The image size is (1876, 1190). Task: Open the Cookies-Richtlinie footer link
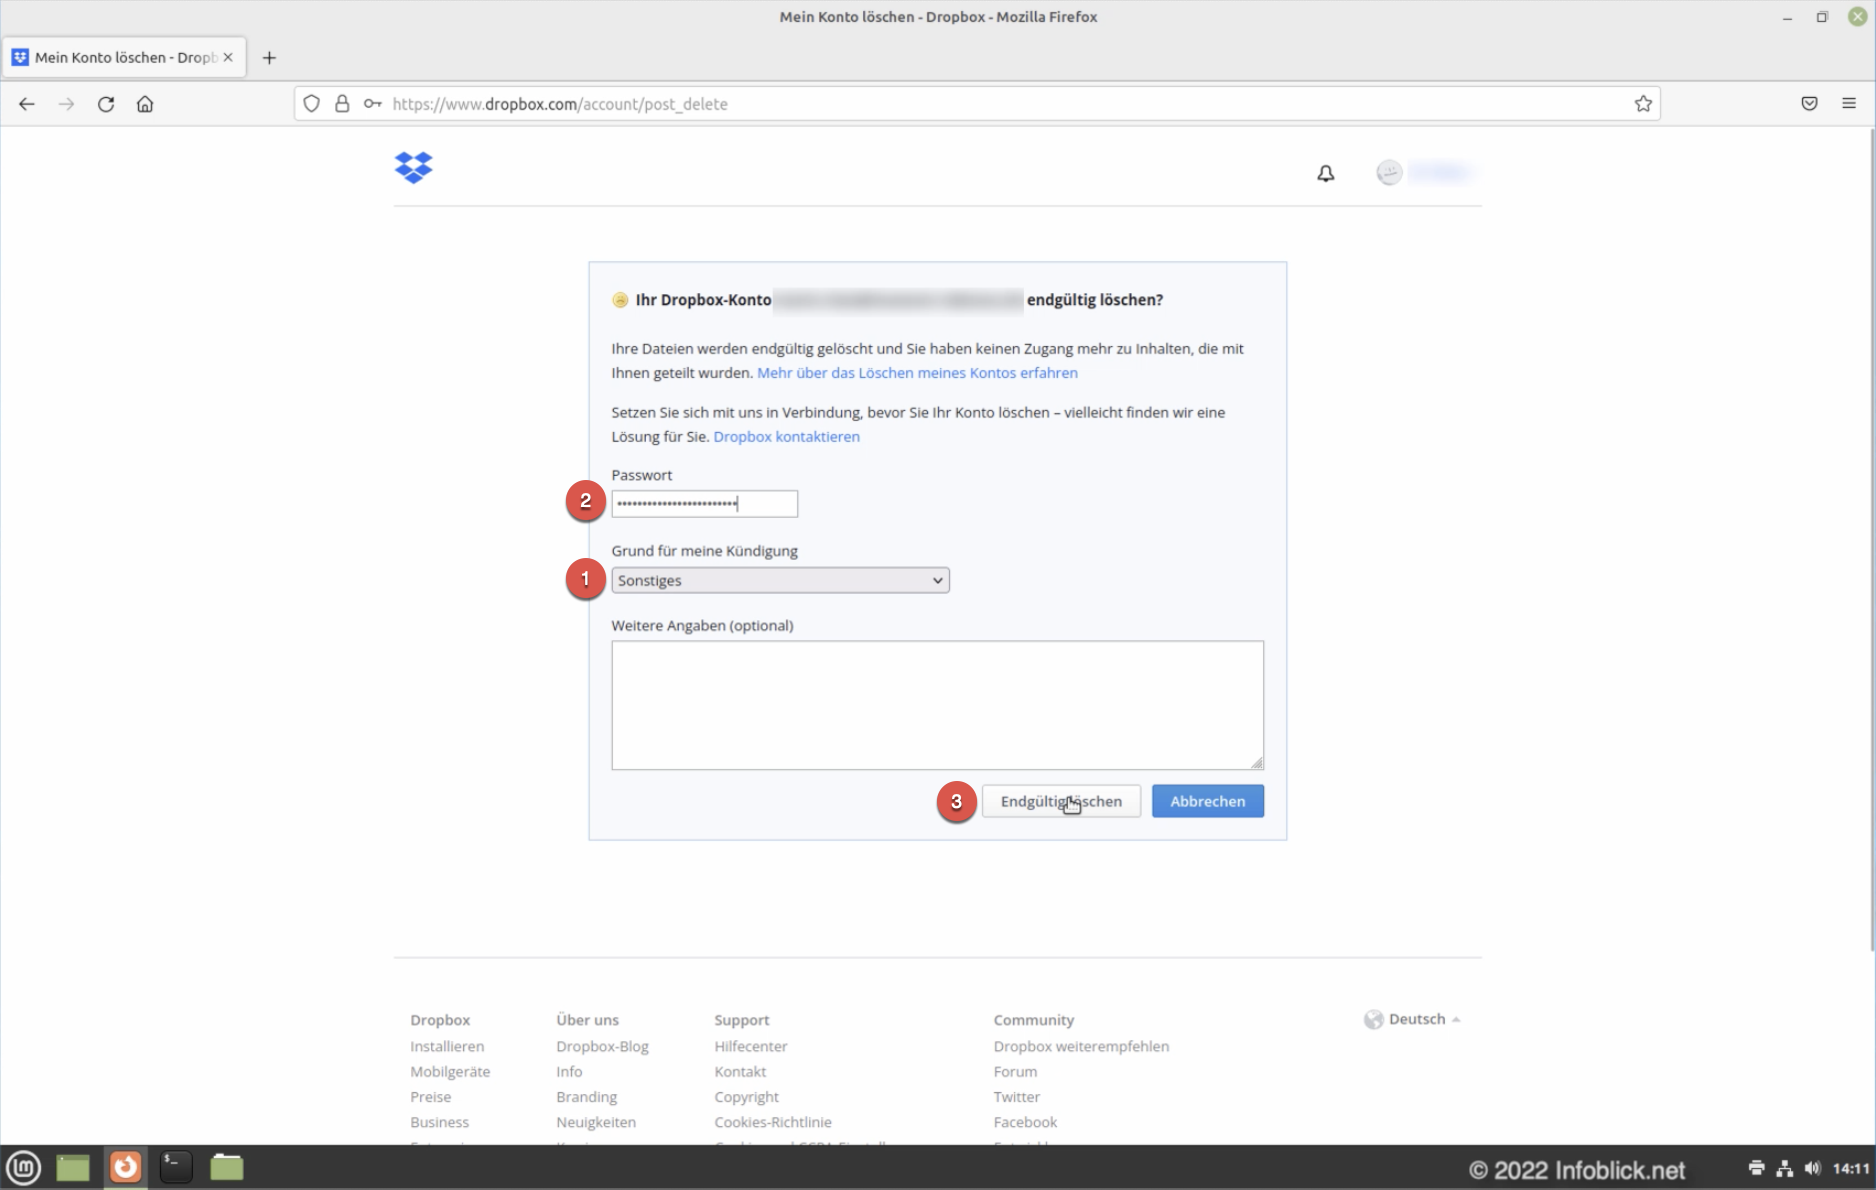click(773, 1122)
